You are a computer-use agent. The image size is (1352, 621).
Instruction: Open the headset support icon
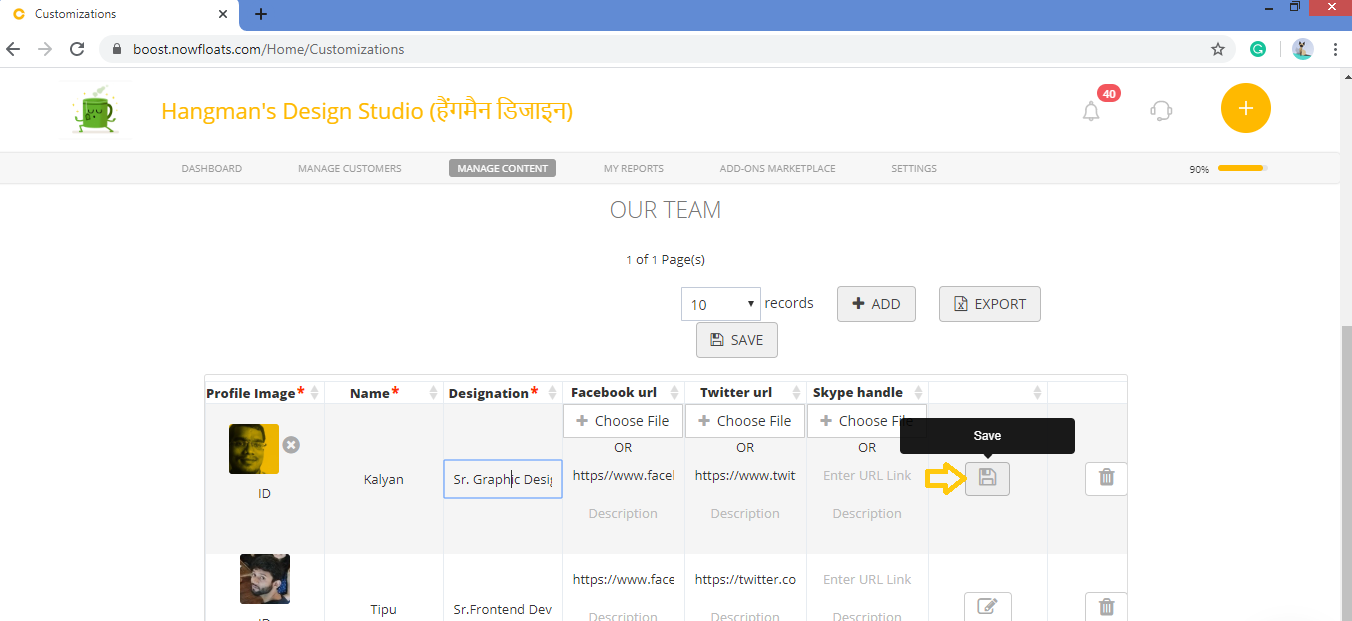pos(1161,110)
